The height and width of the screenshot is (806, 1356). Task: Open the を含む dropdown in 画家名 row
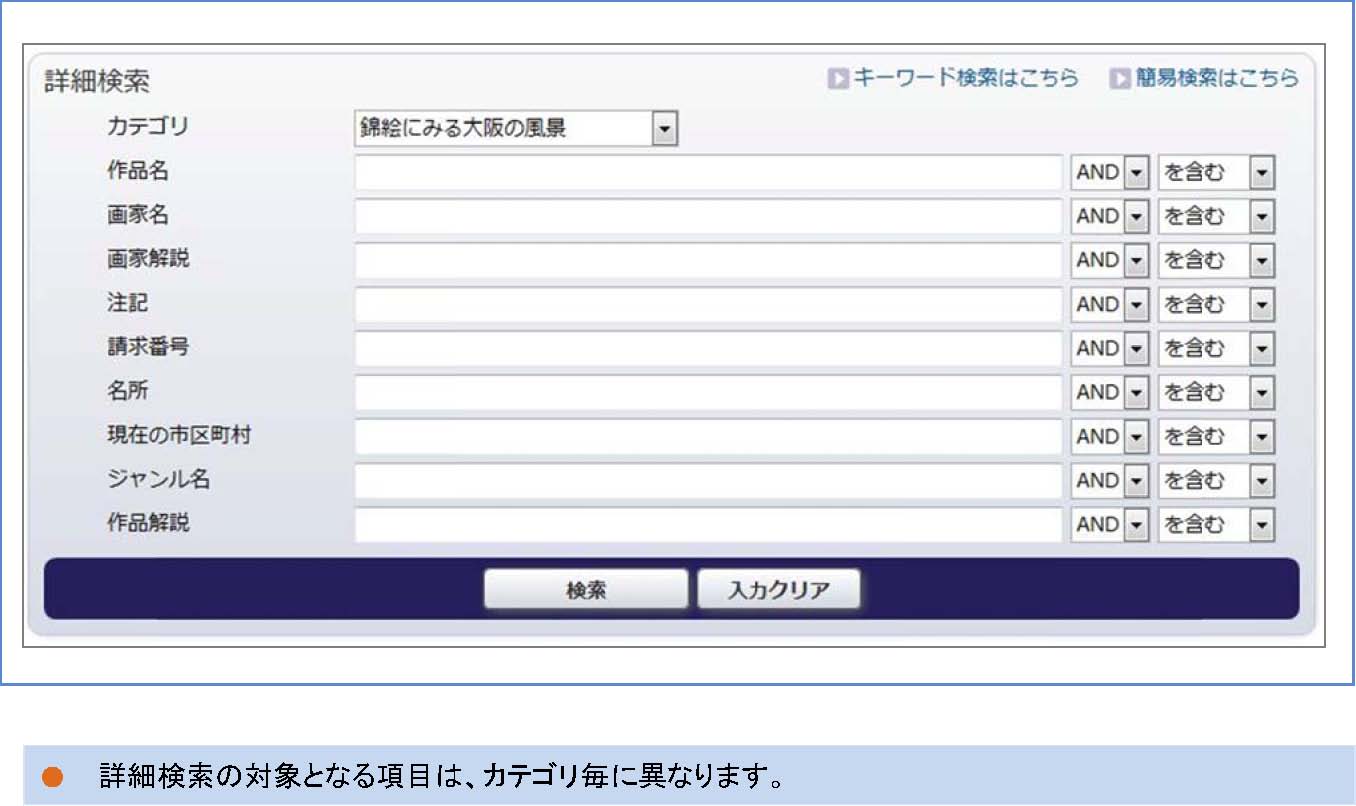point(1217,216)
